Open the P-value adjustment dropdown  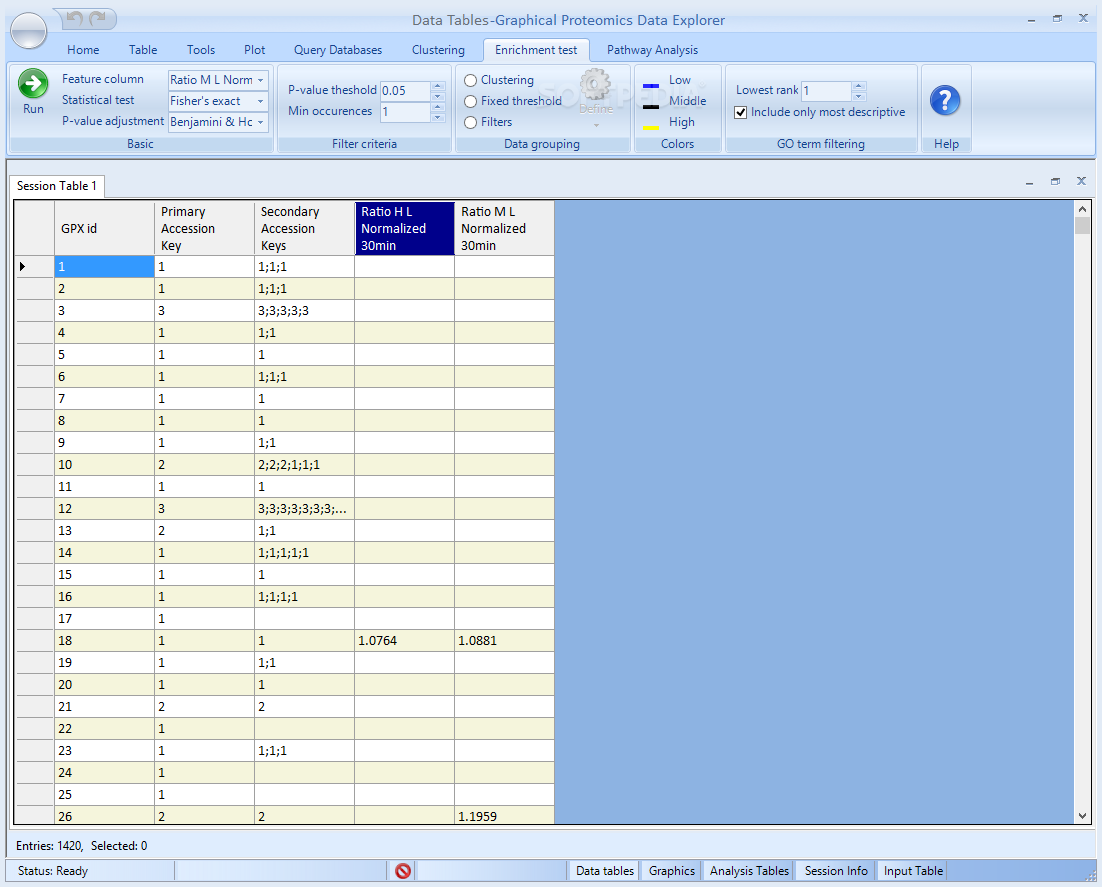261,122
